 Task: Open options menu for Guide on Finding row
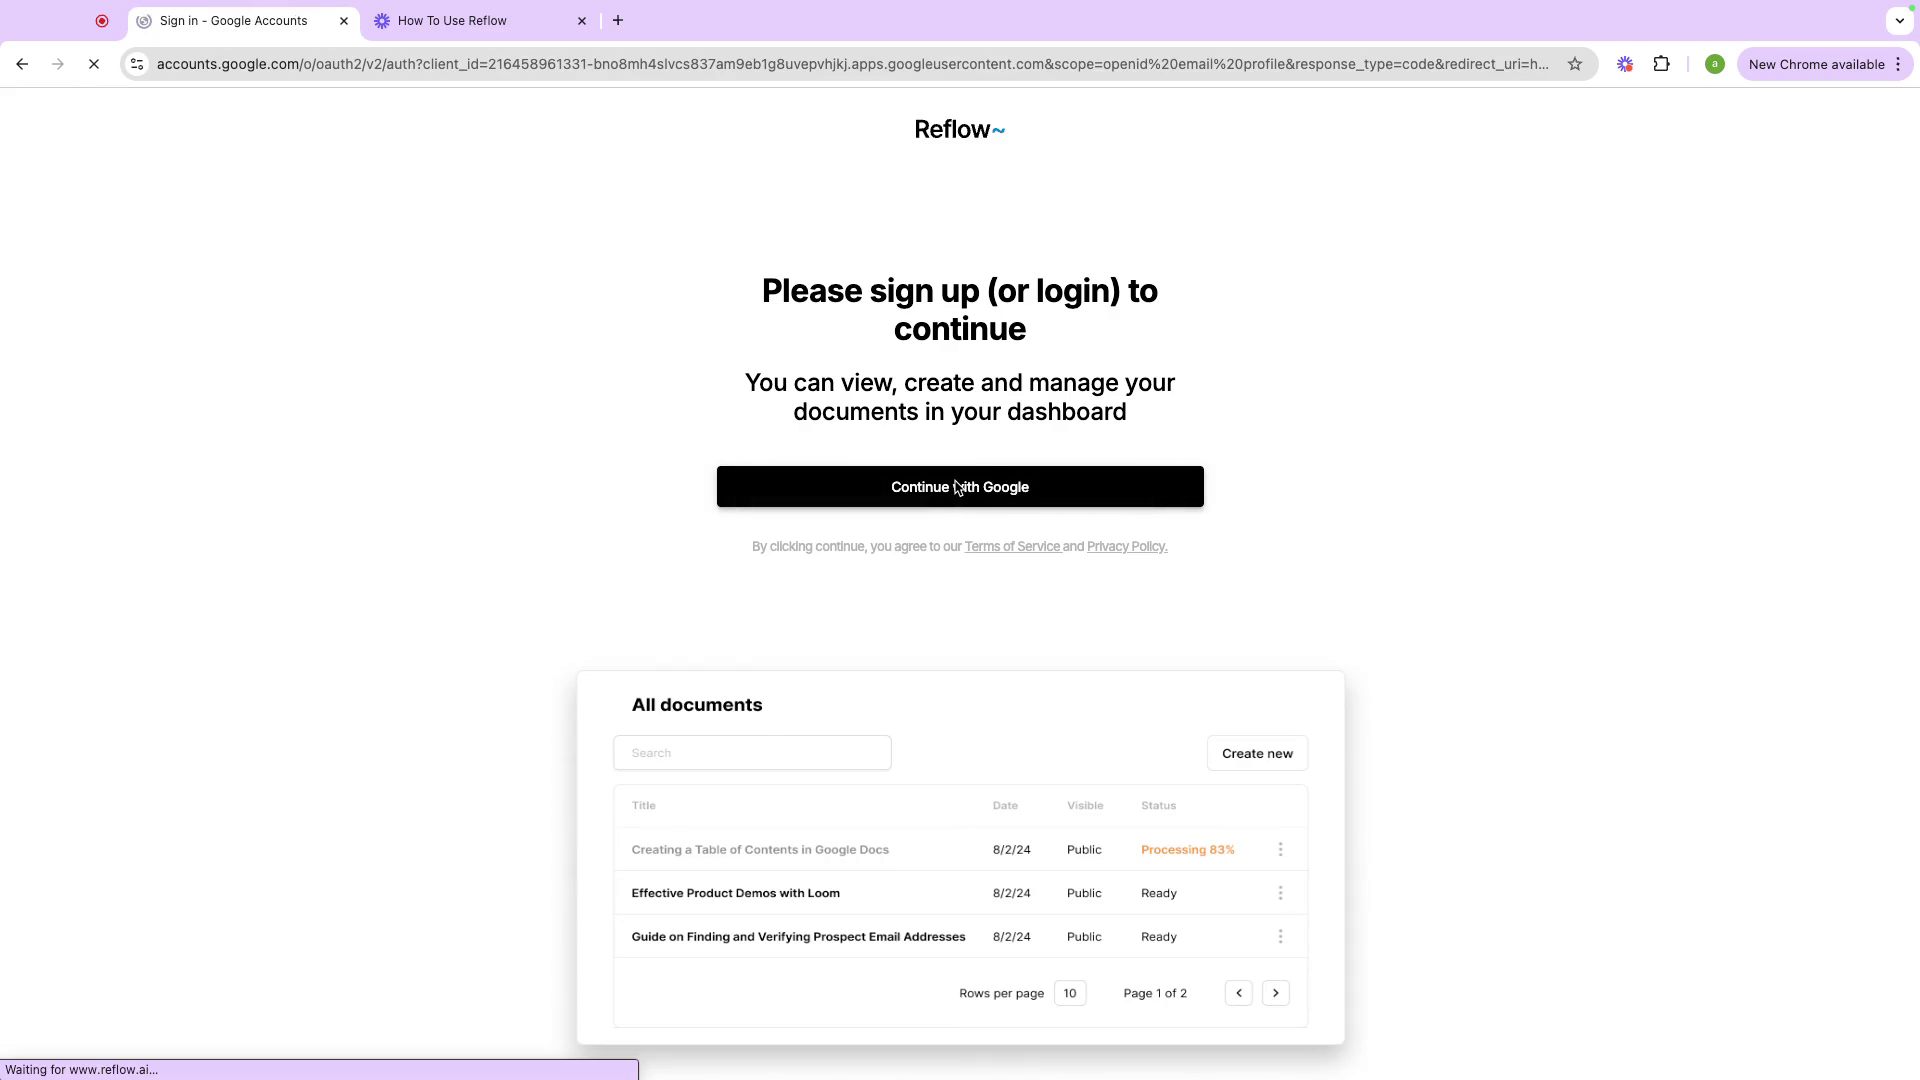coord(1280,937)
